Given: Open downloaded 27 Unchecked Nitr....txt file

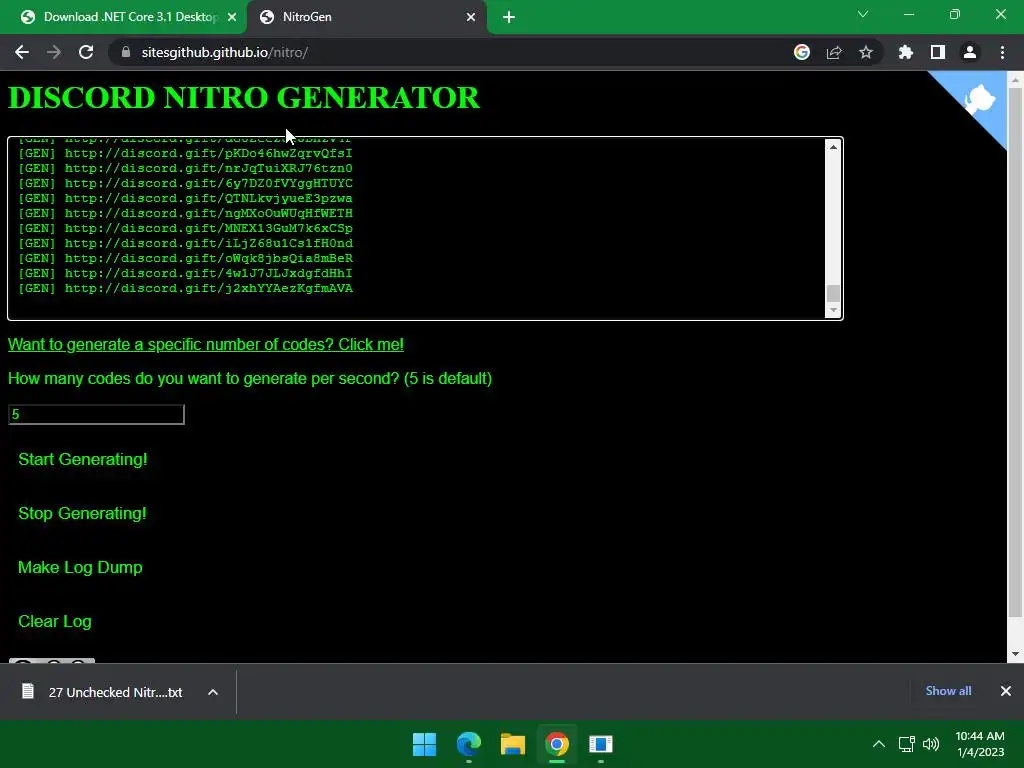Looking at the screenshot, I should pos(103,692).
